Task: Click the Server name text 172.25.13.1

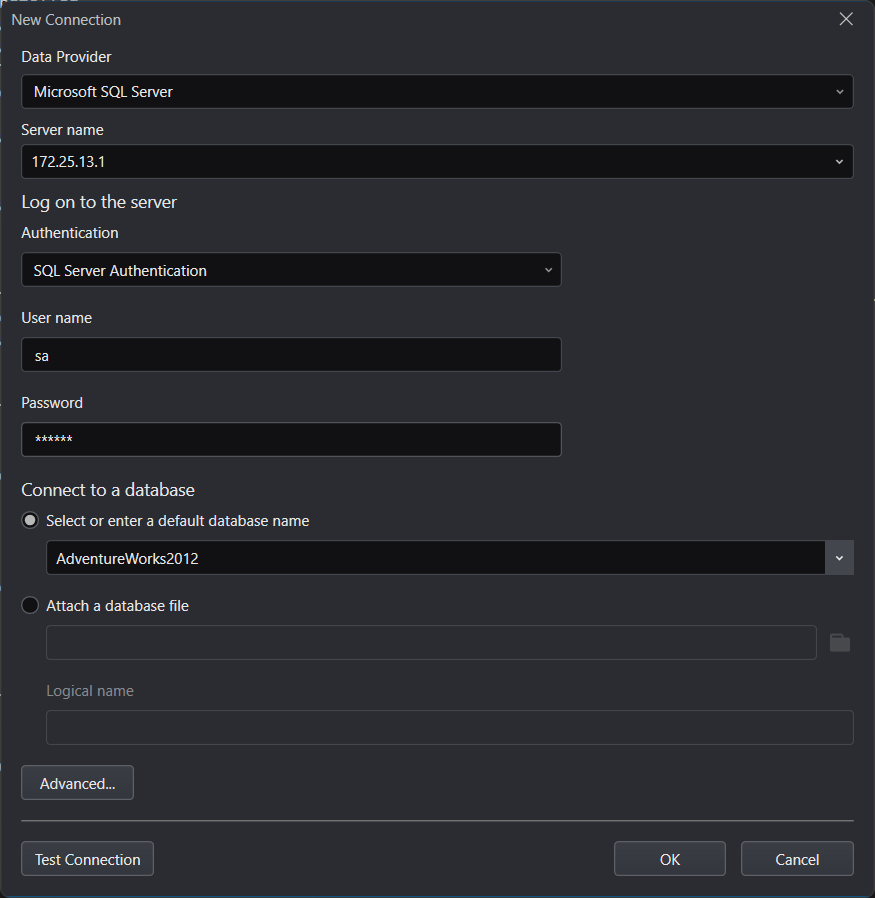Action: click(x=69, y=161)
